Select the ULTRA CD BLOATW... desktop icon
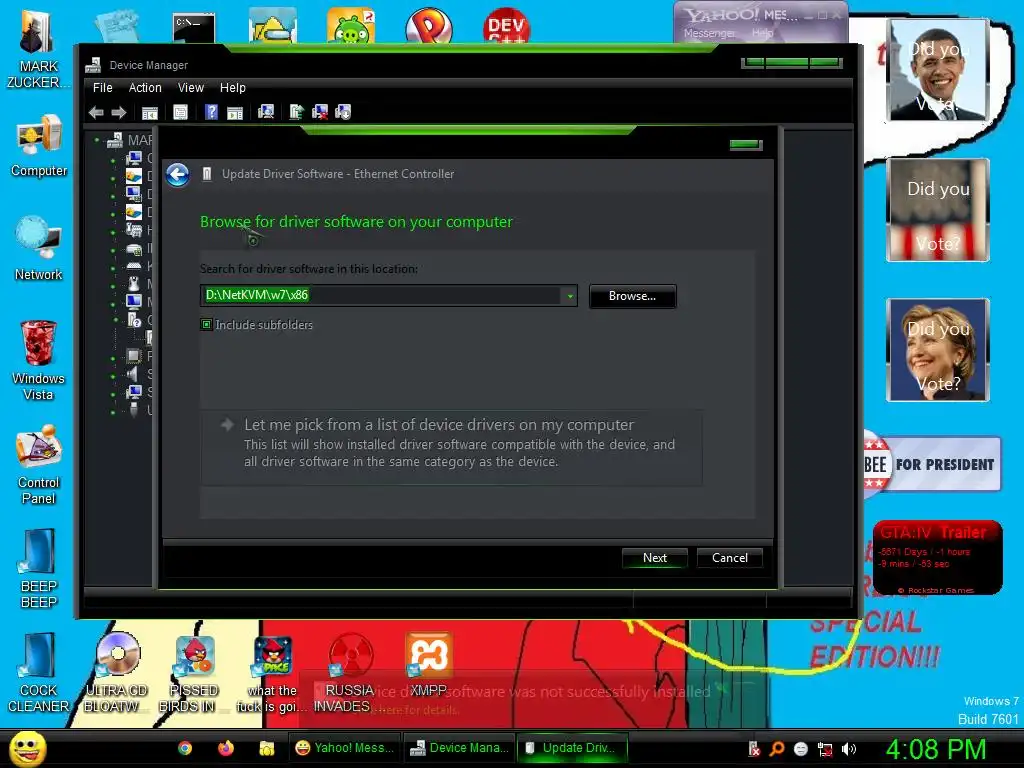 click(116, 673)
